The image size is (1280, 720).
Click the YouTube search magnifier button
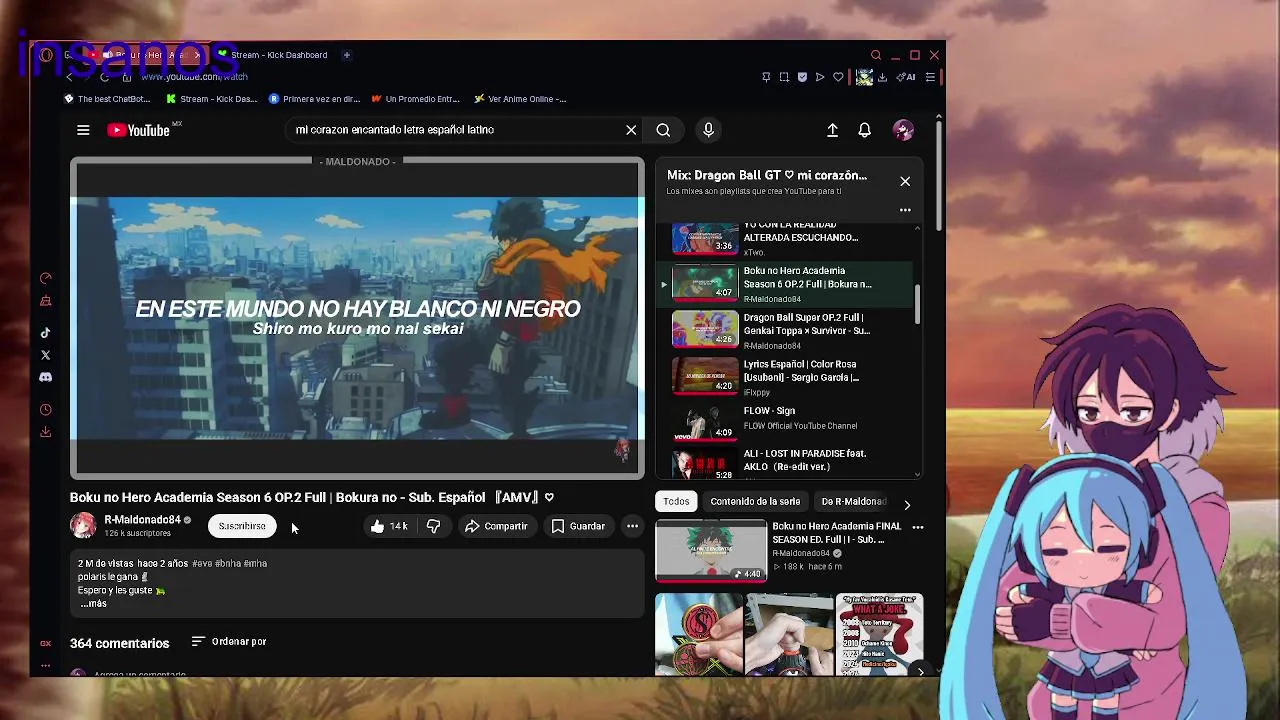point(663,130)
